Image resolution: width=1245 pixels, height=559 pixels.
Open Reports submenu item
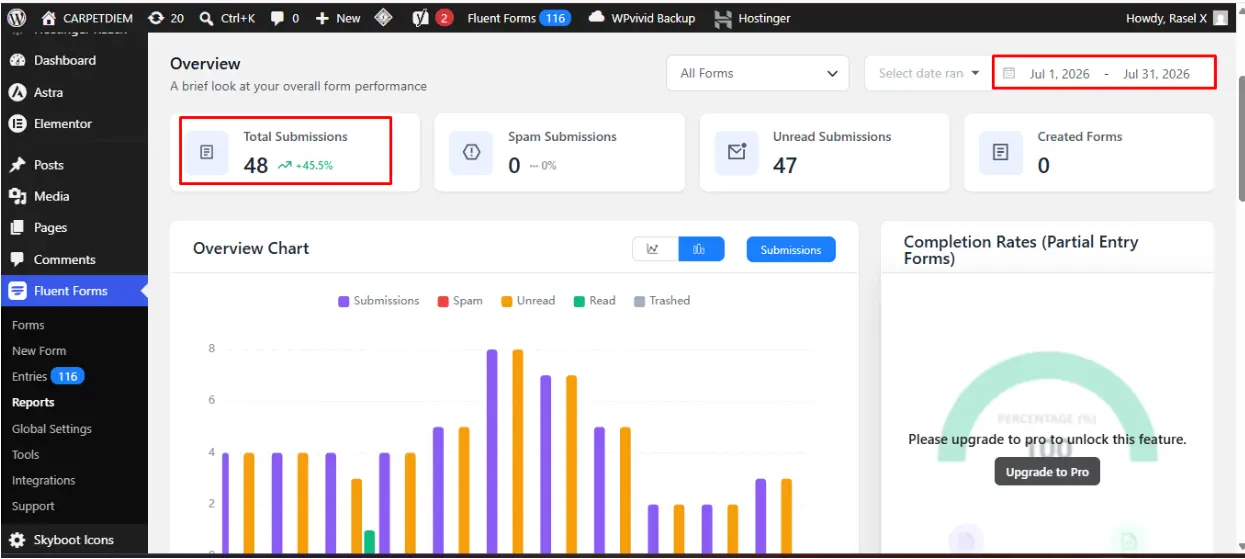click(x=33, y=403)
